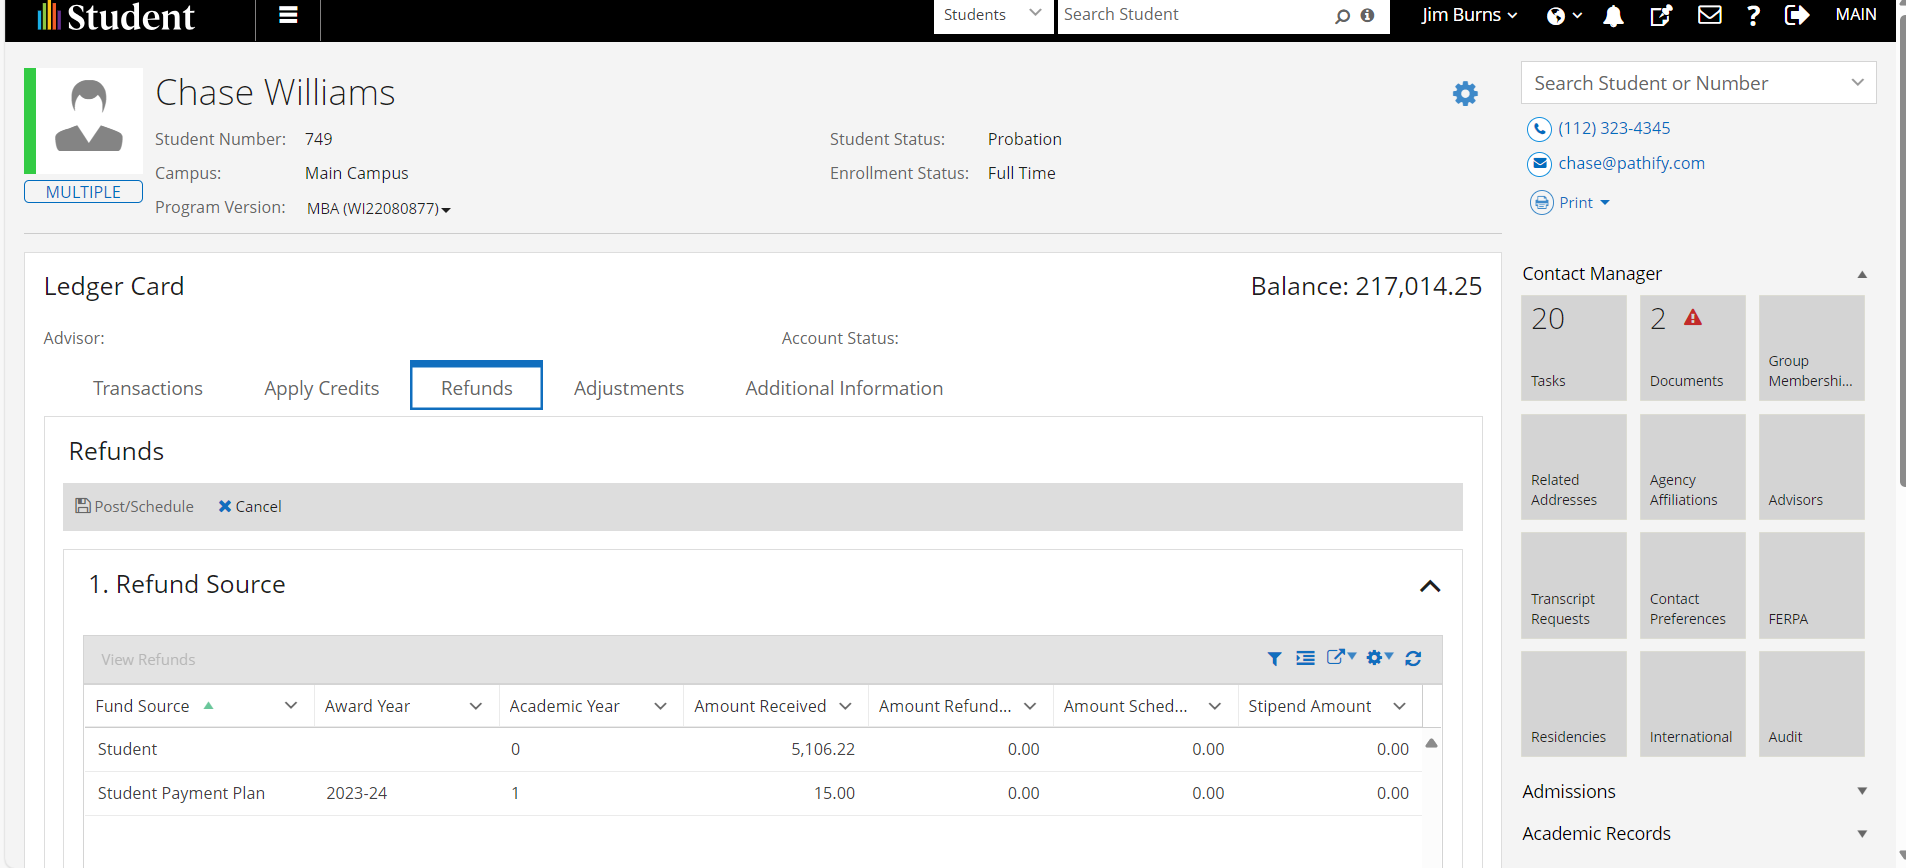
Task: Open Amount Scheduled column menu
Action: (x=1215, y=706)
